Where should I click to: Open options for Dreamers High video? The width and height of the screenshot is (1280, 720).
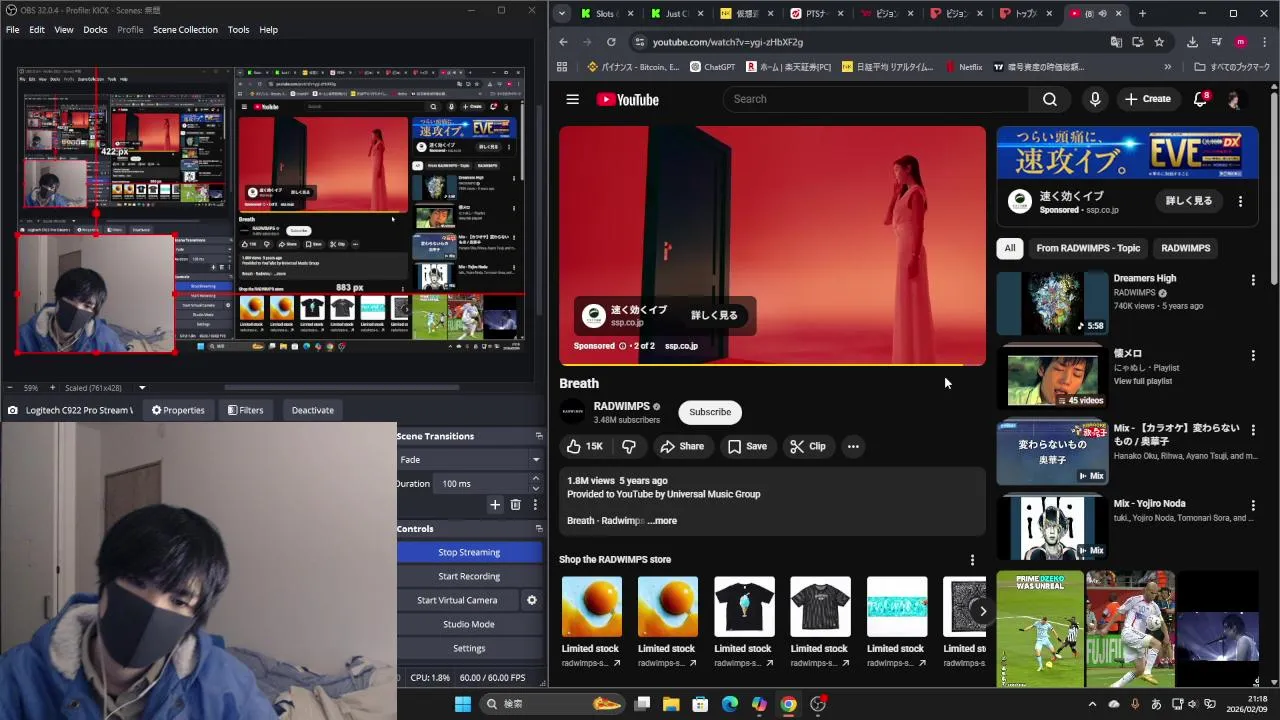pos(1252,280)
